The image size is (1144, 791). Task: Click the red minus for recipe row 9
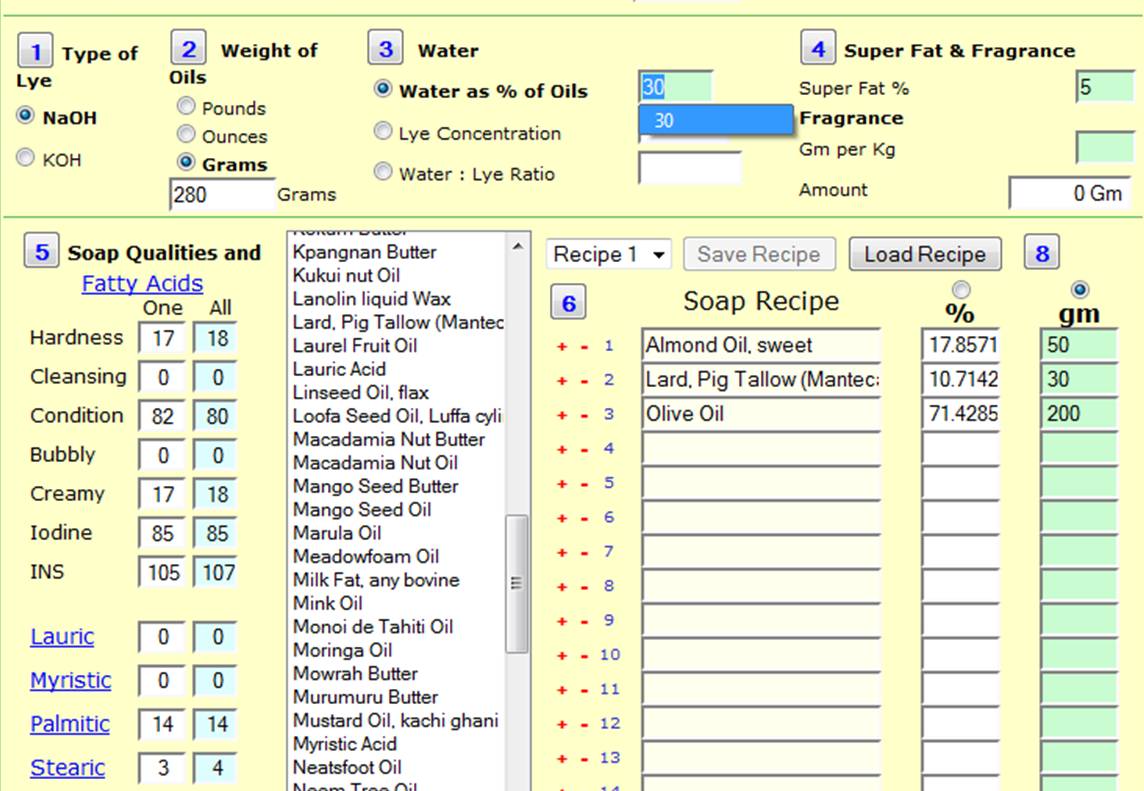click(x=584, y=621)
